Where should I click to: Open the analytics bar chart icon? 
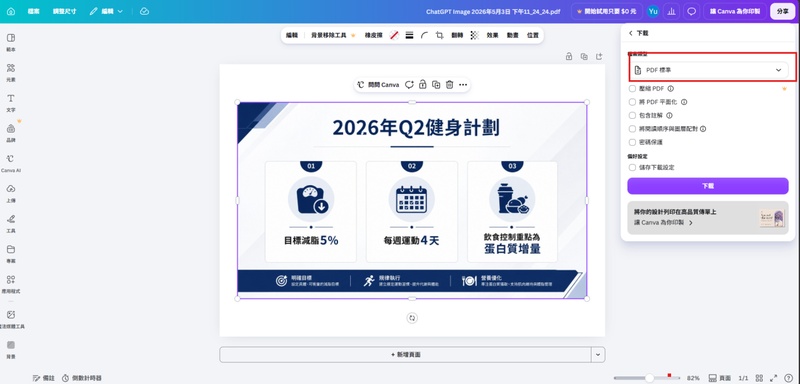[x=671, y=11]
